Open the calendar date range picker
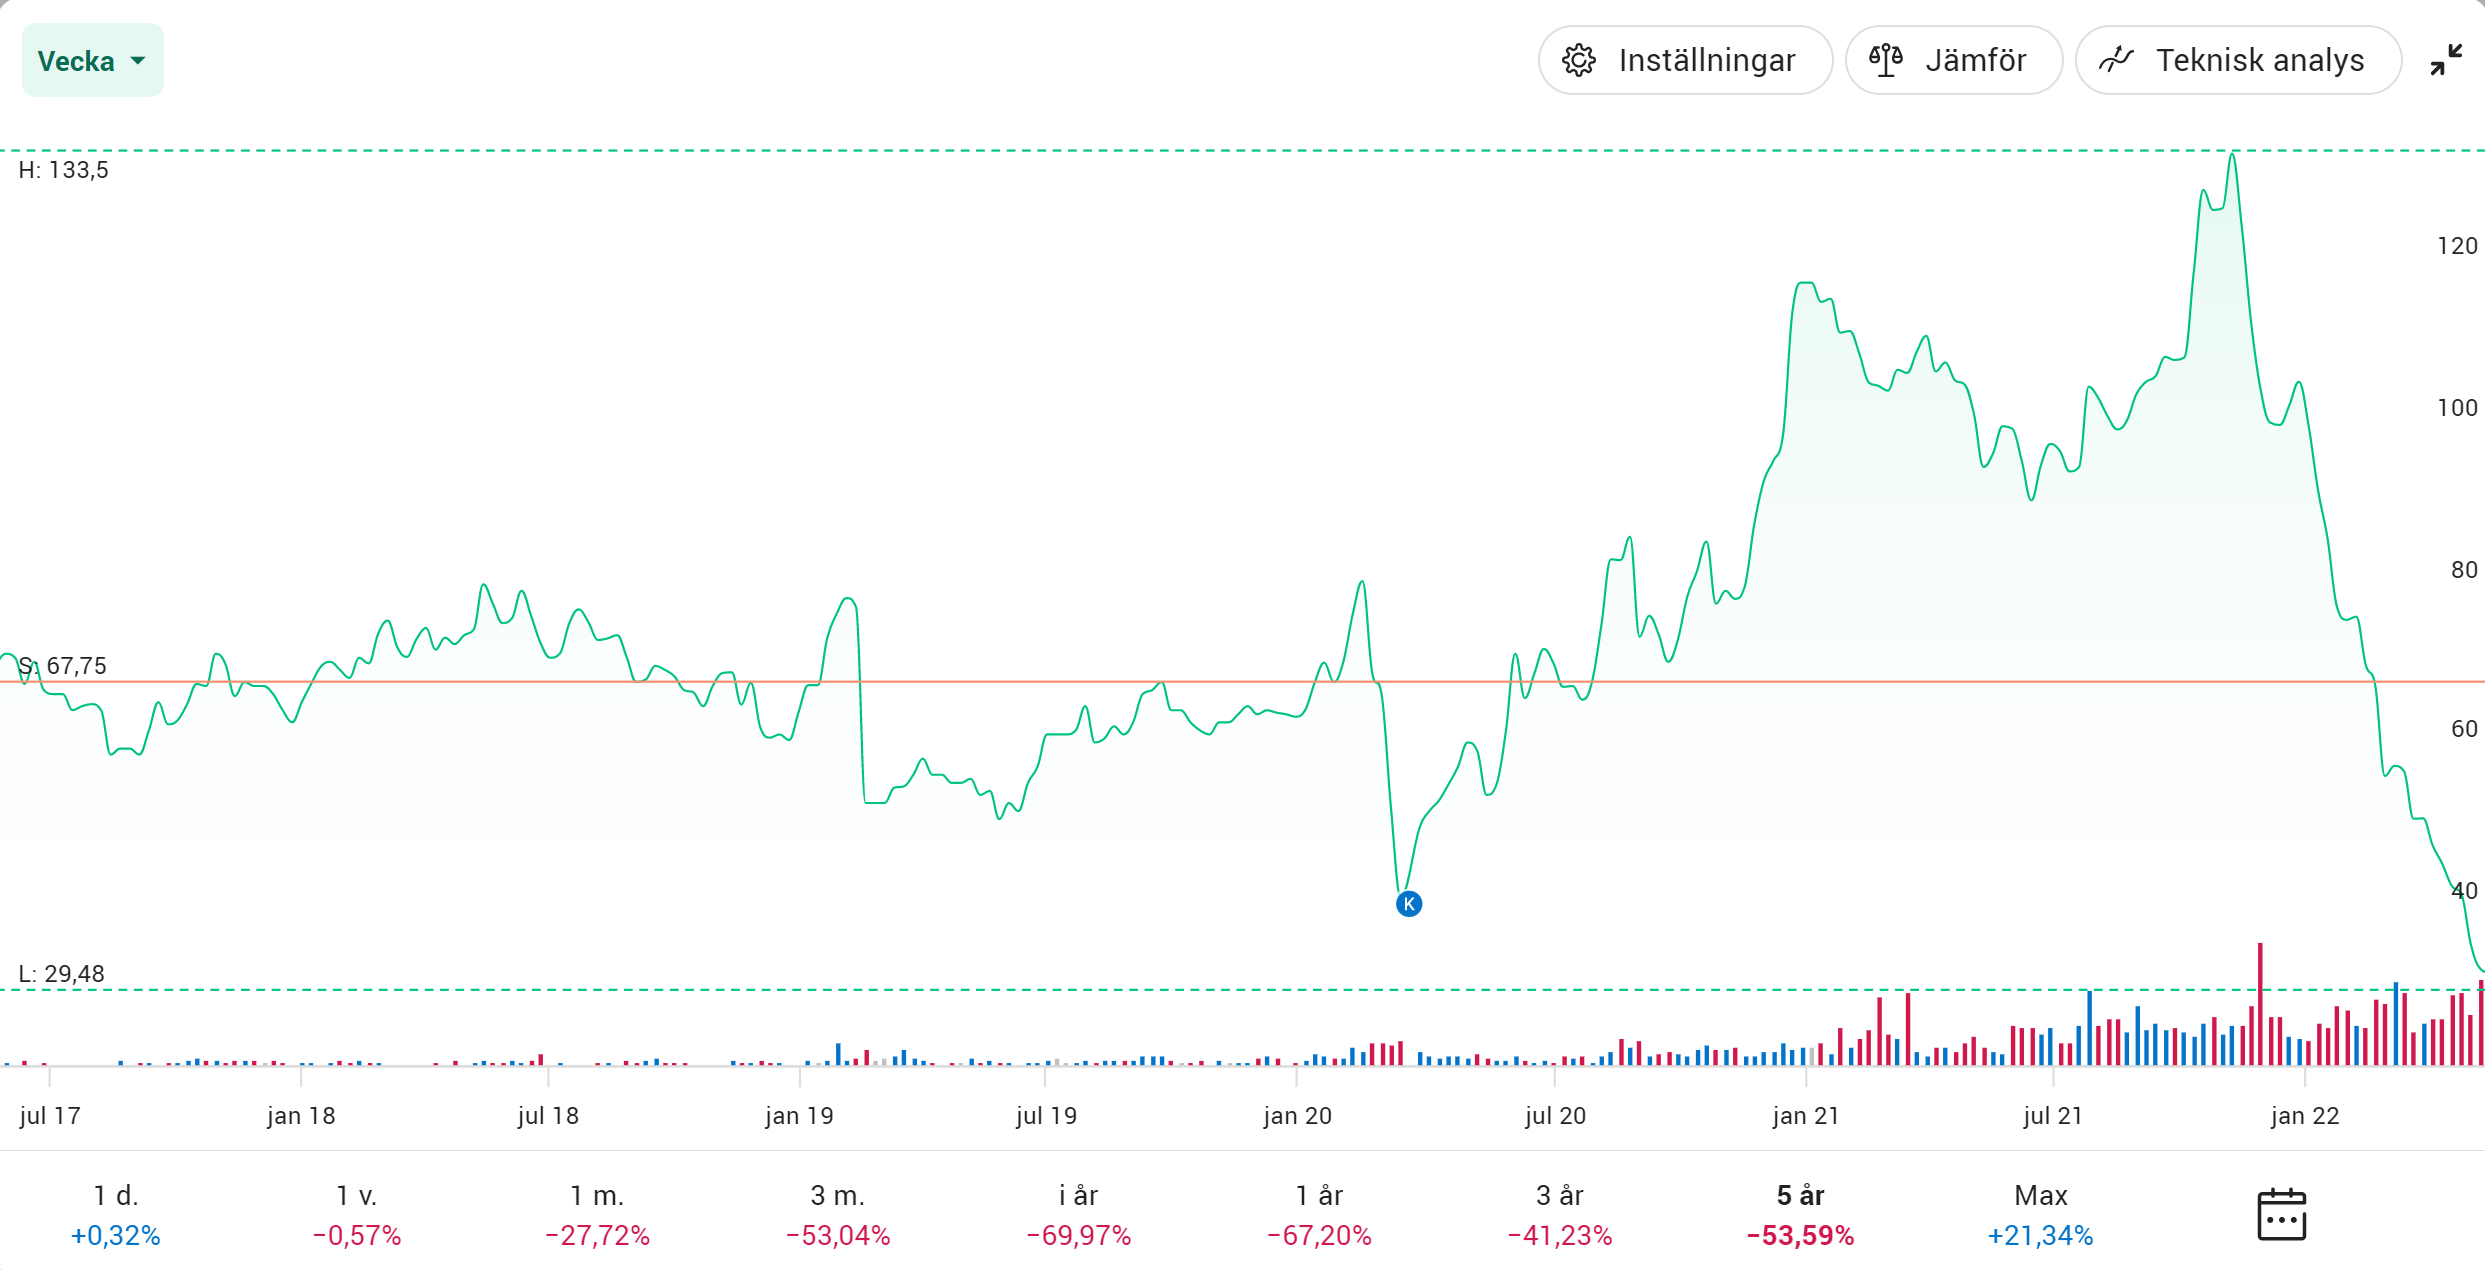This screenshot has height=1270, width=2485. (x=2281, y=1214)
